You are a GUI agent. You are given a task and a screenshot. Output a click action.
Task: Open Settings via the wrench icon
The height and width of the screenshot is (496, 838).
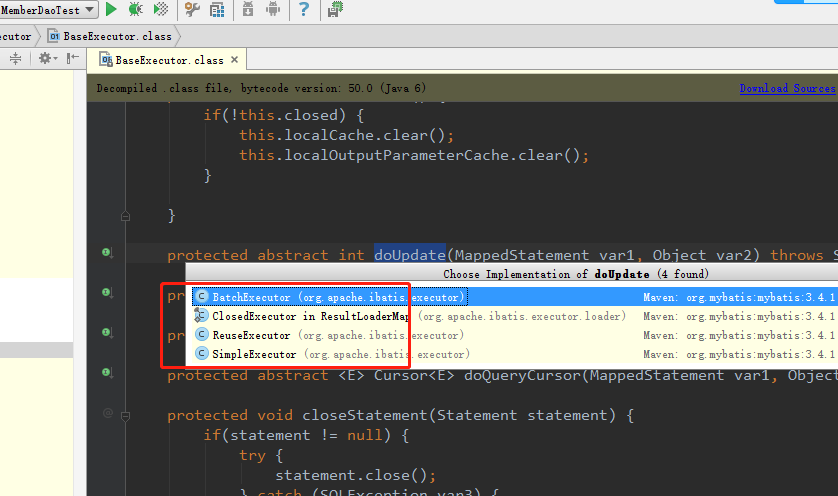pyautogui.click(x=192, y=9)
